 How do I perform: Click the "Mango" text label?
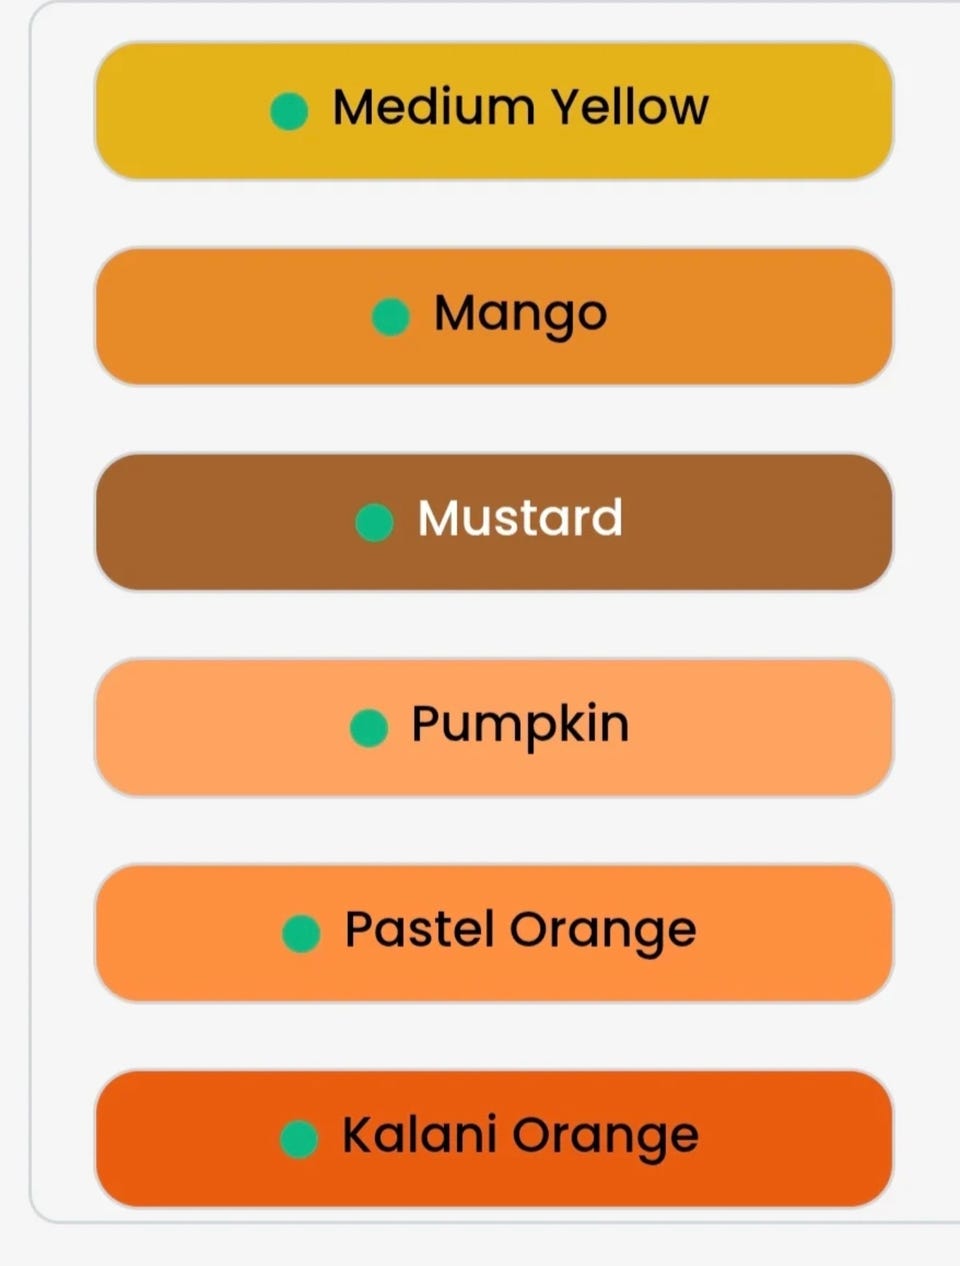point(520,314)
